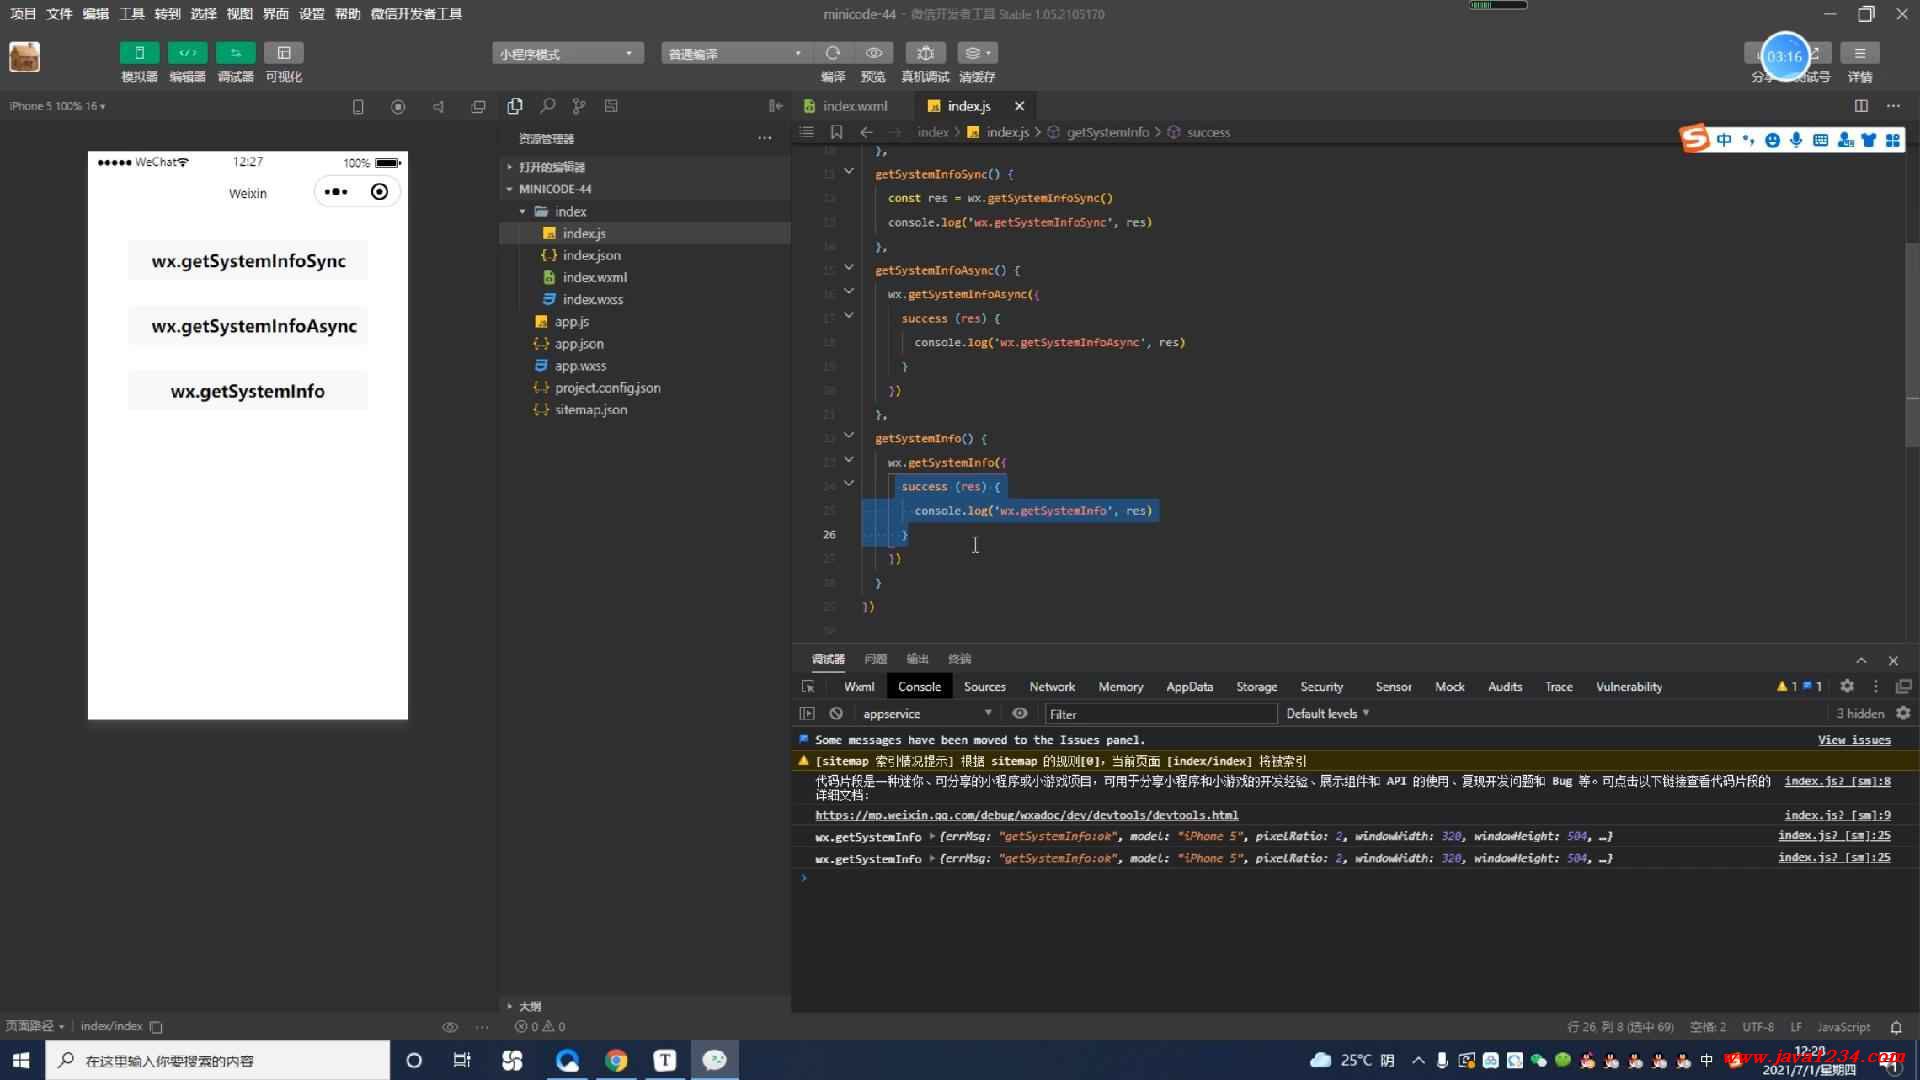
Task: Click the simulator device rotate icon
Action: tap(358, 106)
